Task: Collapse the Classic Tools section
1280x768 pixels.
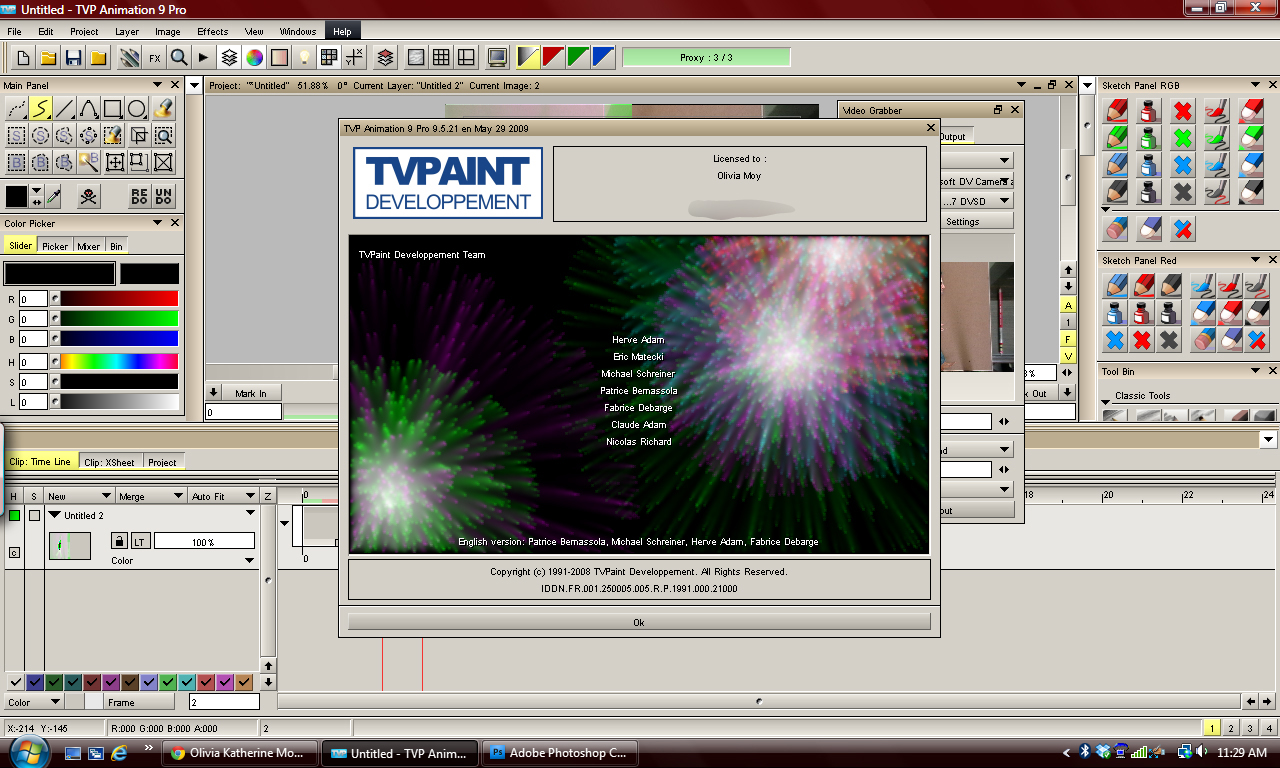Action: (x=1107, y=402)
